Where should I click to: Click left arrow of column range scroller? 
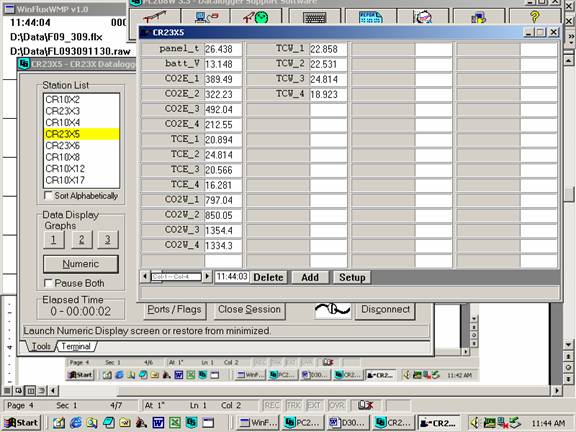coord(145,276)
